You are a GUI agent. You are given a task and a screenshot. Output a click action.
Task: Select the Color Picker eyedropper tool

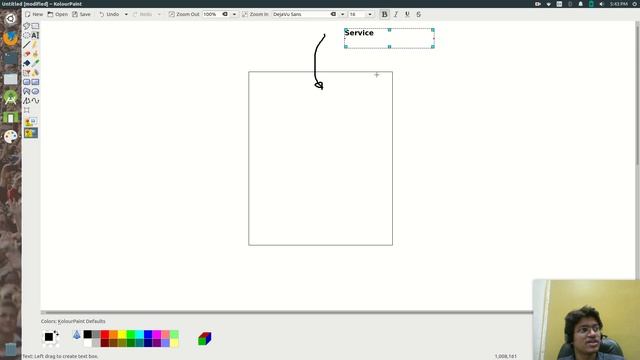tap(36, 63)
